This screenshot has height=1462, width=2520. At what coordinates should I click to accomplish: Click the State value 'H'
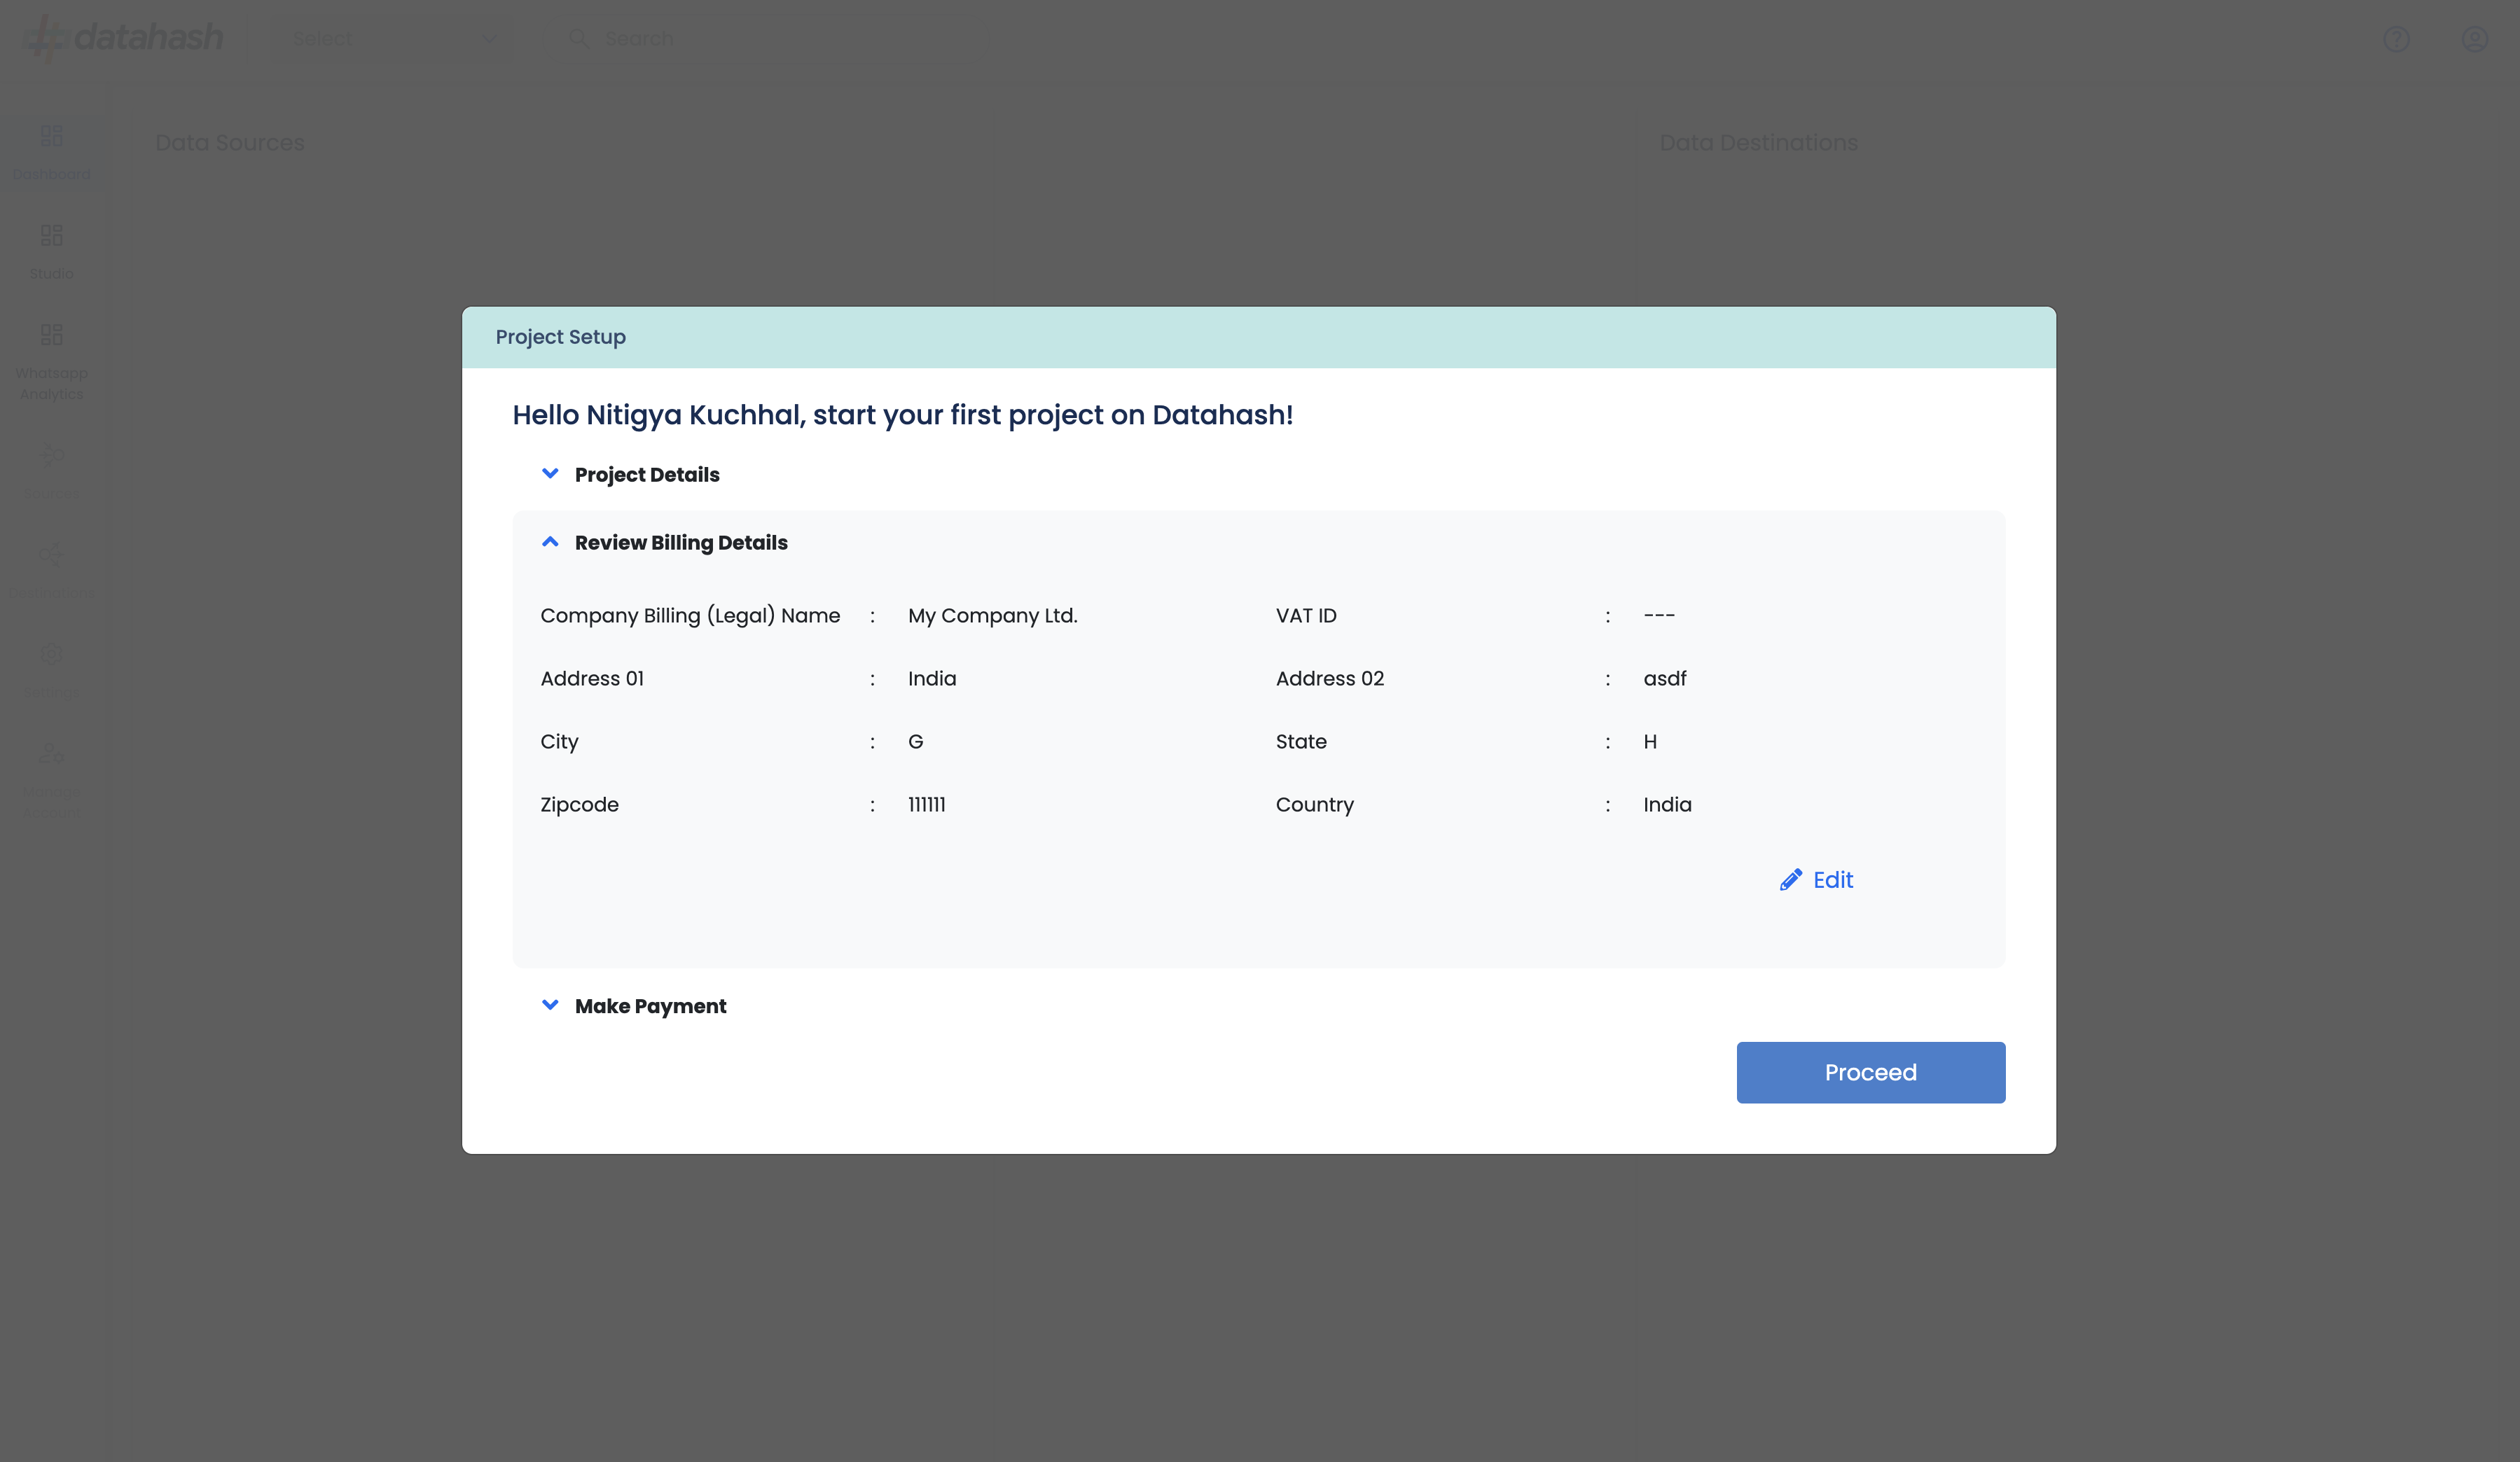[1650, 742]
